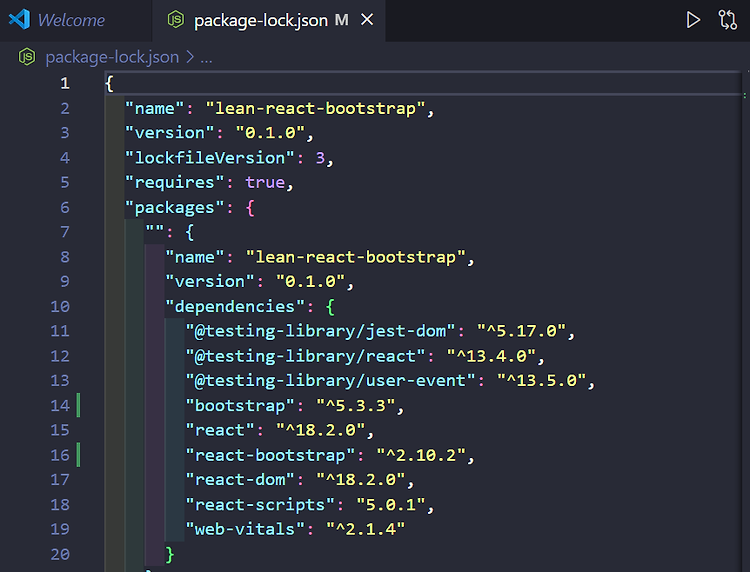Click the "^2.10.2" version value
This screenshot has width=750, height=572.
coord(421,455)
